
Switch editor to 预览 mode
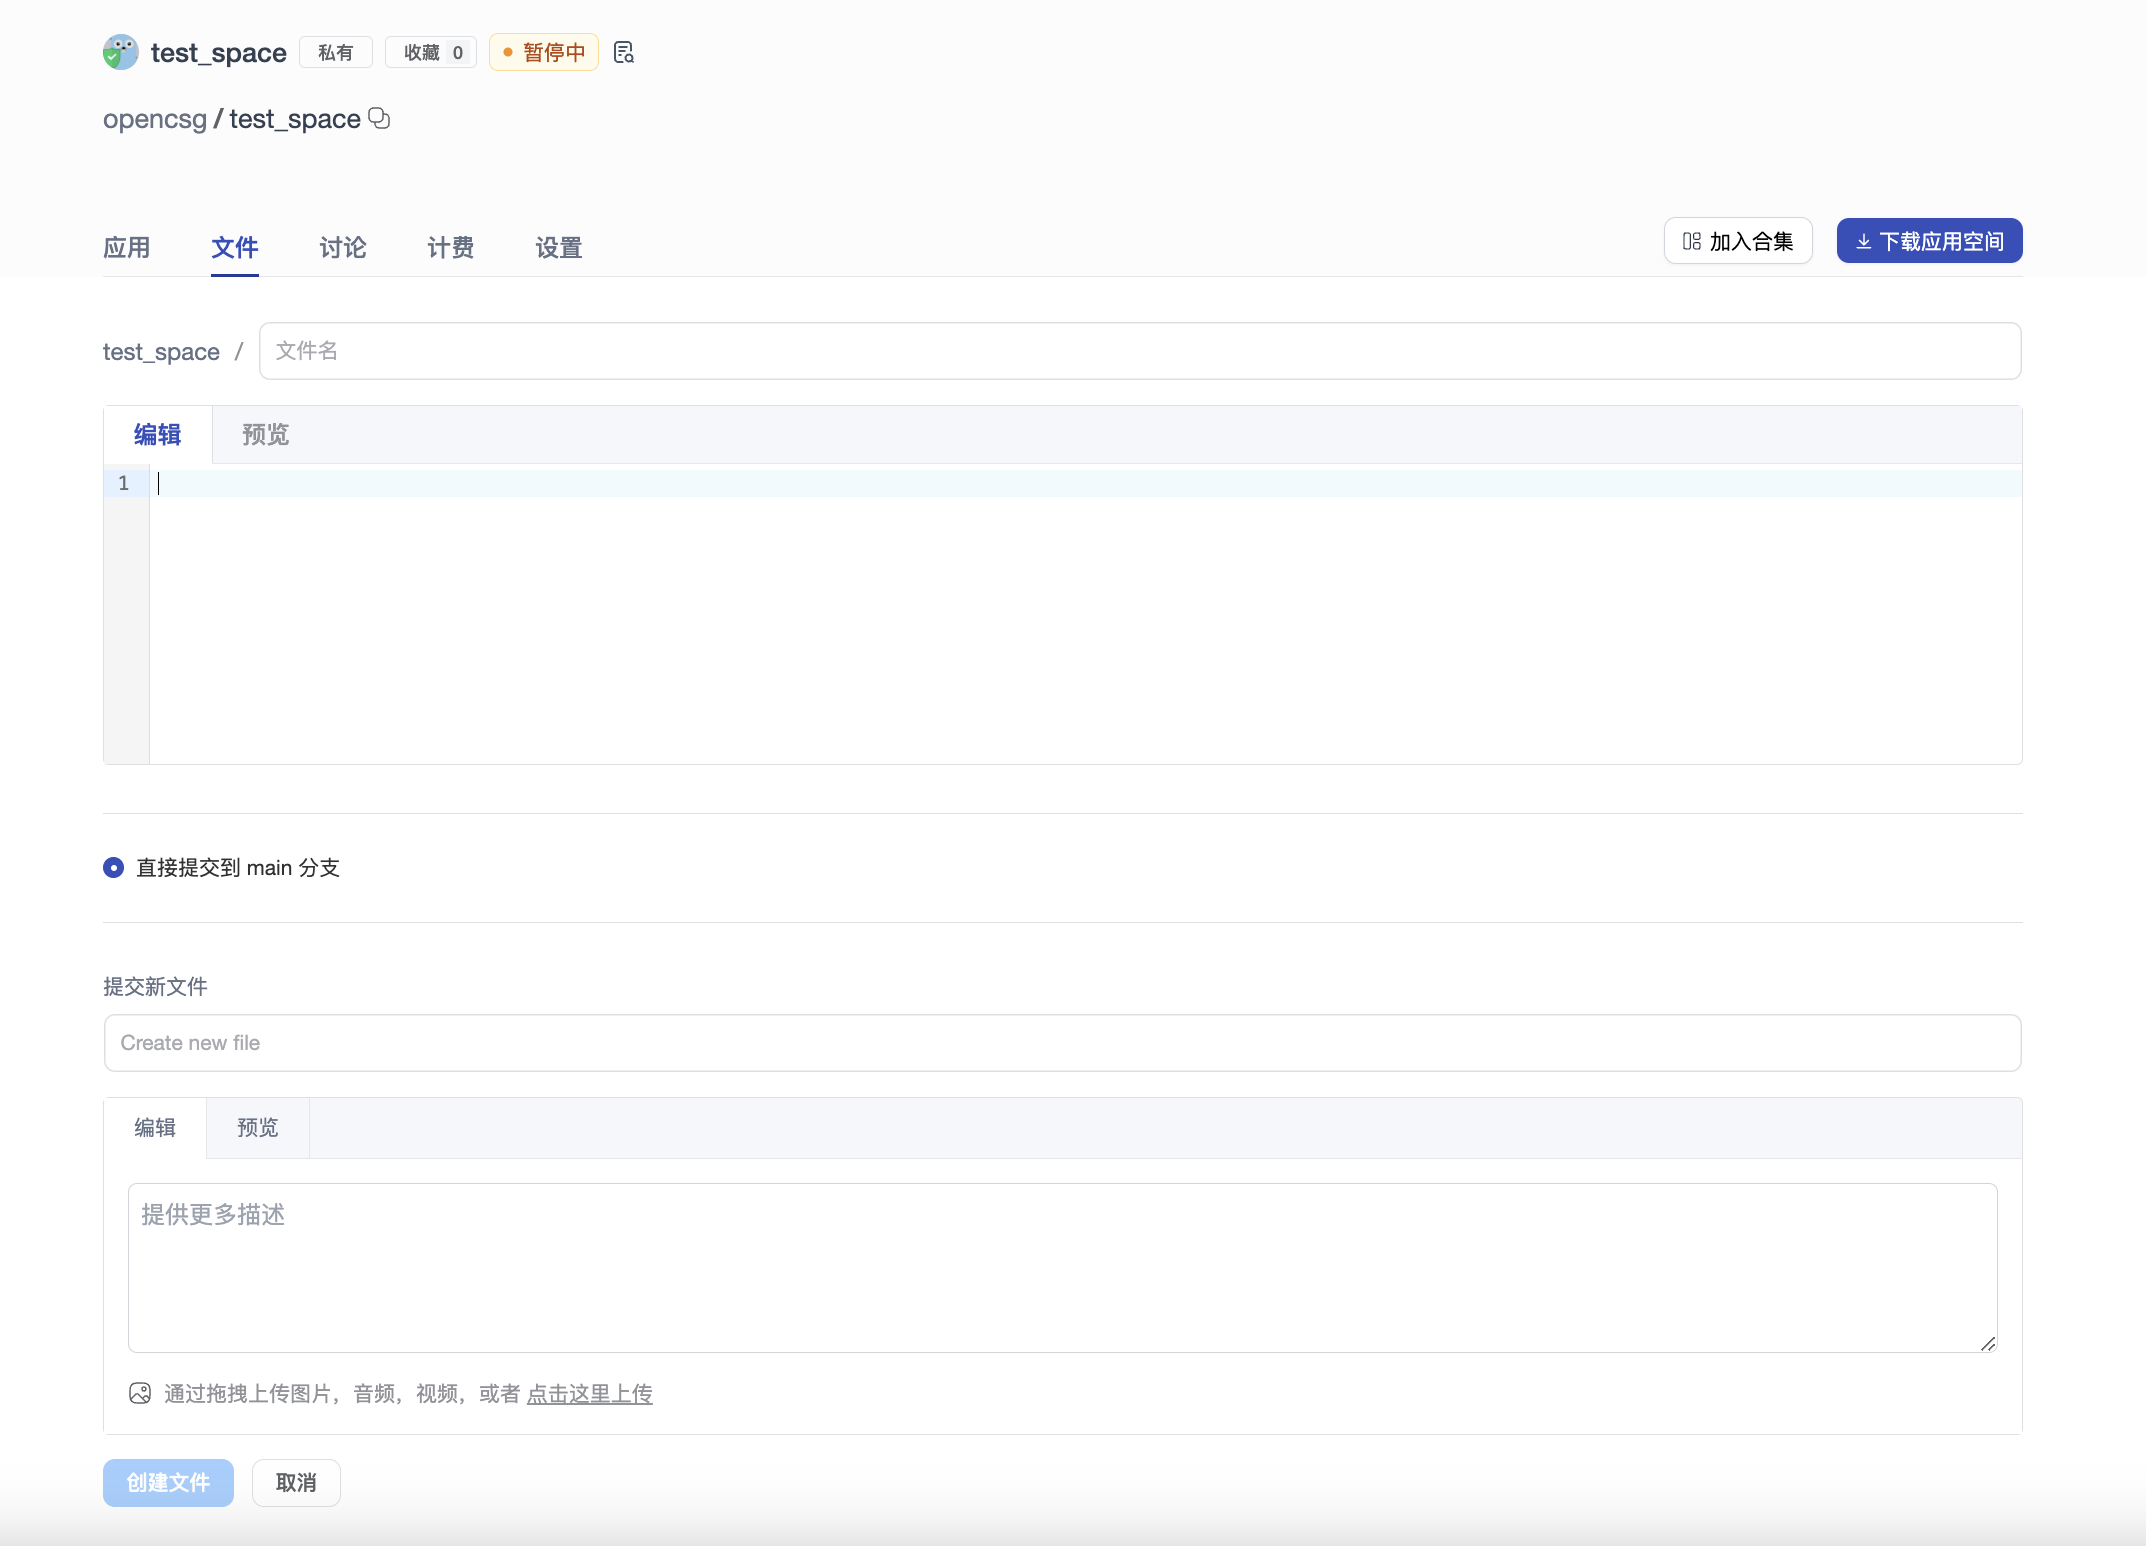[263, 434]
